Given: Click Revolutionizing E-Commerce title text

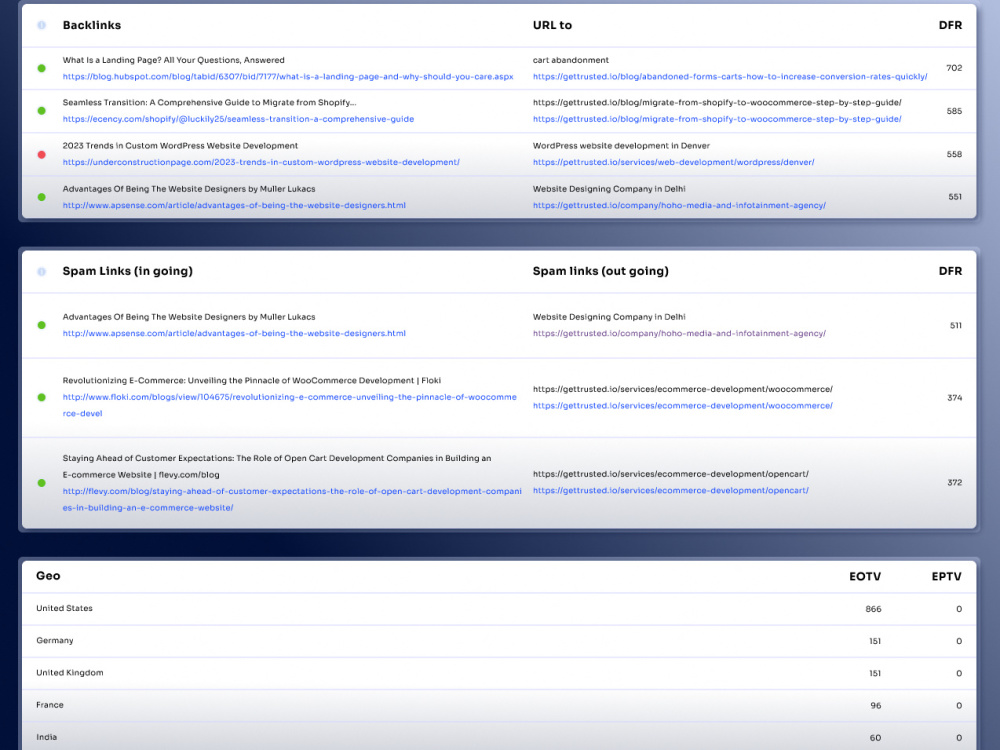Looking at the screenshot, I should point(251,380).
